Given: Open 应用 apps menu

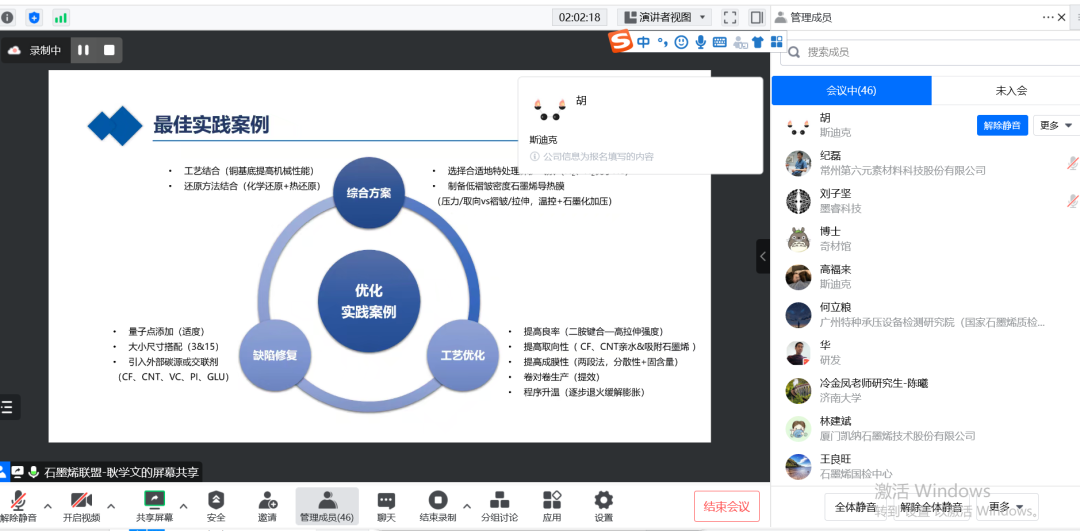Looking at the screenshot, I should (552, 507).
